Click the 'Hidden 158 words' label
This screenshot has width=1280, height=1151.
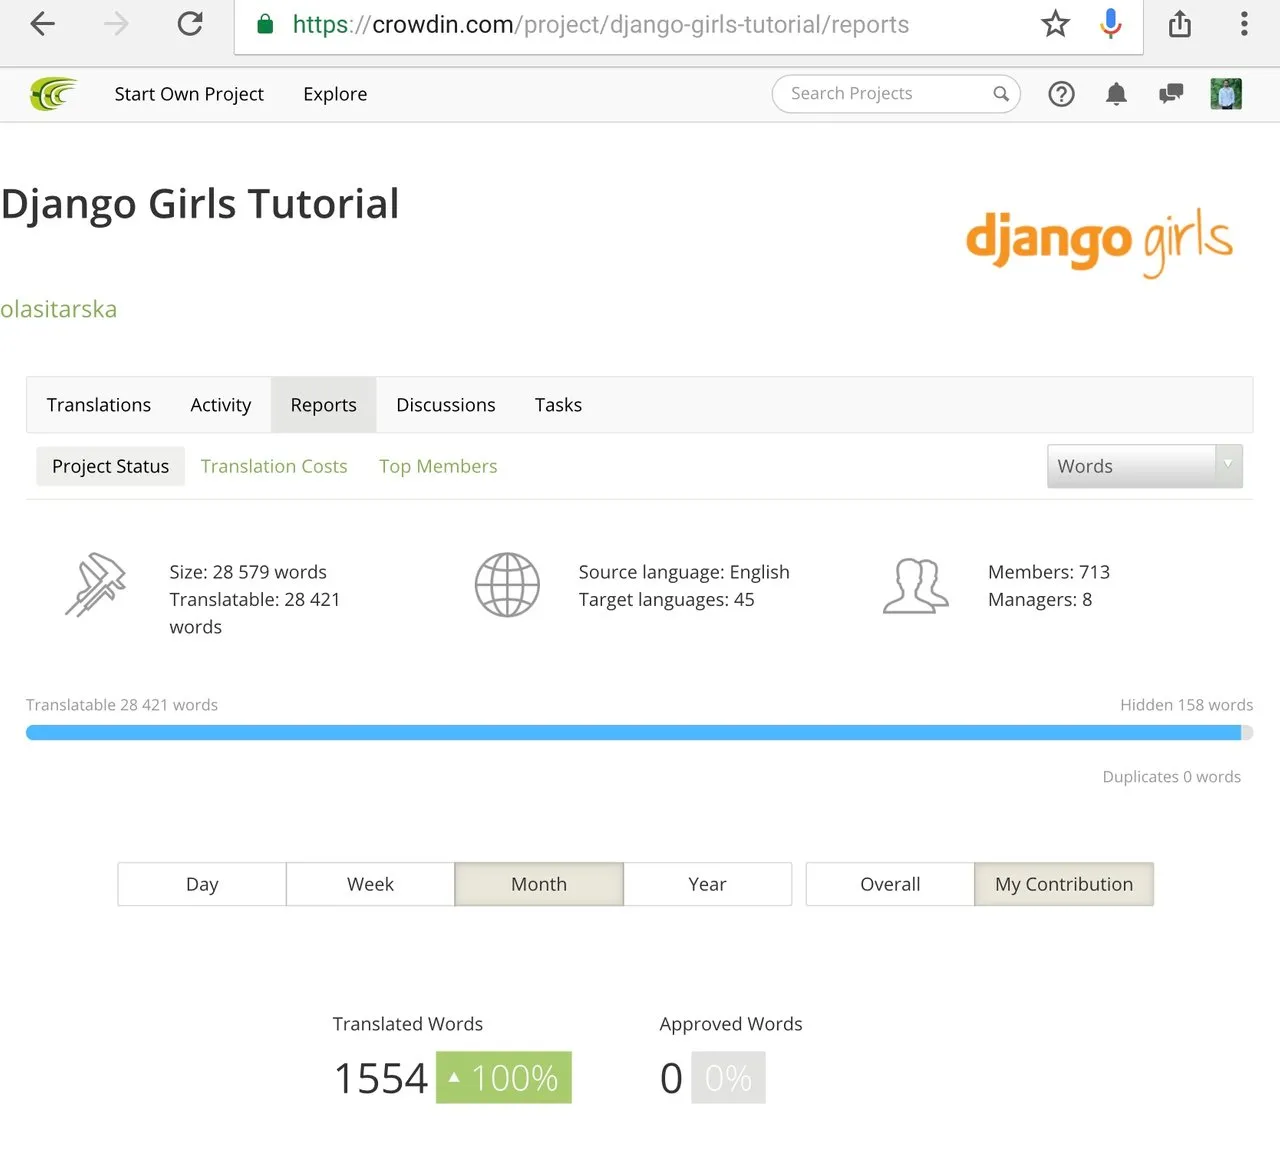pyautogui.click(x=1186, y=705)
